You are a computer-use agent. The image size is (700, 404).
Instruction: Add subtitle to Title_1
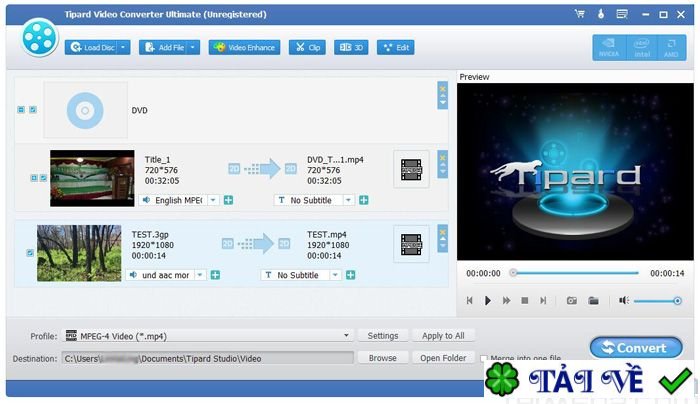pos(363,200)
